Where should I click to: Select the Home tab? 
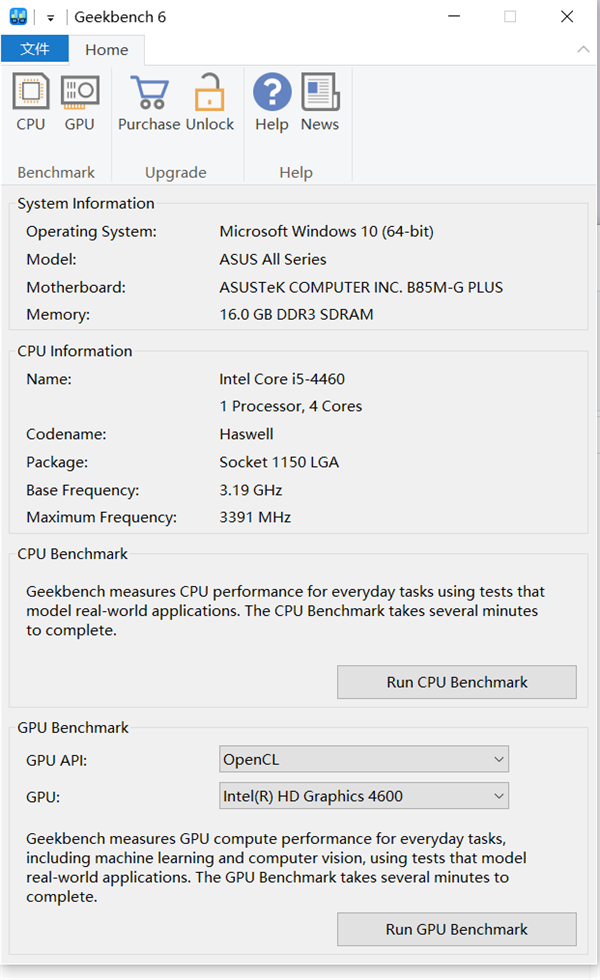point(107,49)
